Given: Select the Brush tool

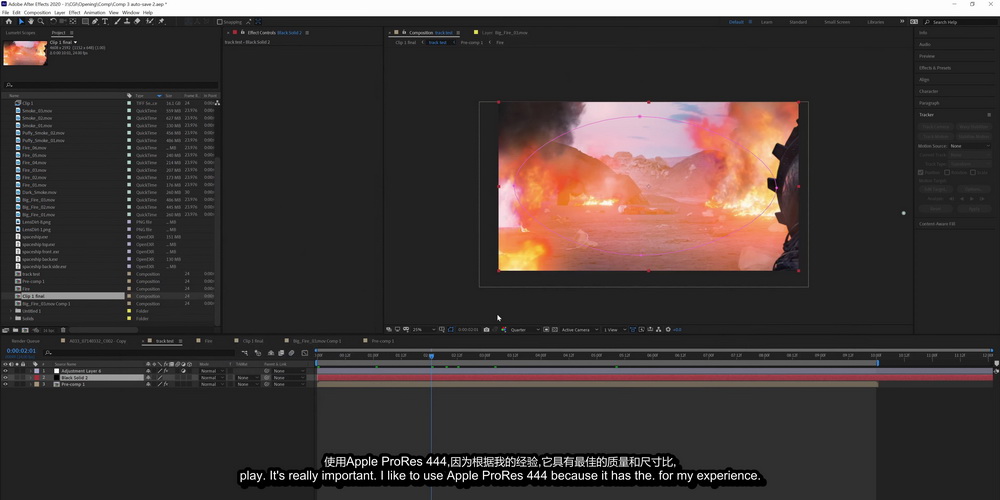Looking at the screenshot, I should pyautogui.click(x=117, y=22).
